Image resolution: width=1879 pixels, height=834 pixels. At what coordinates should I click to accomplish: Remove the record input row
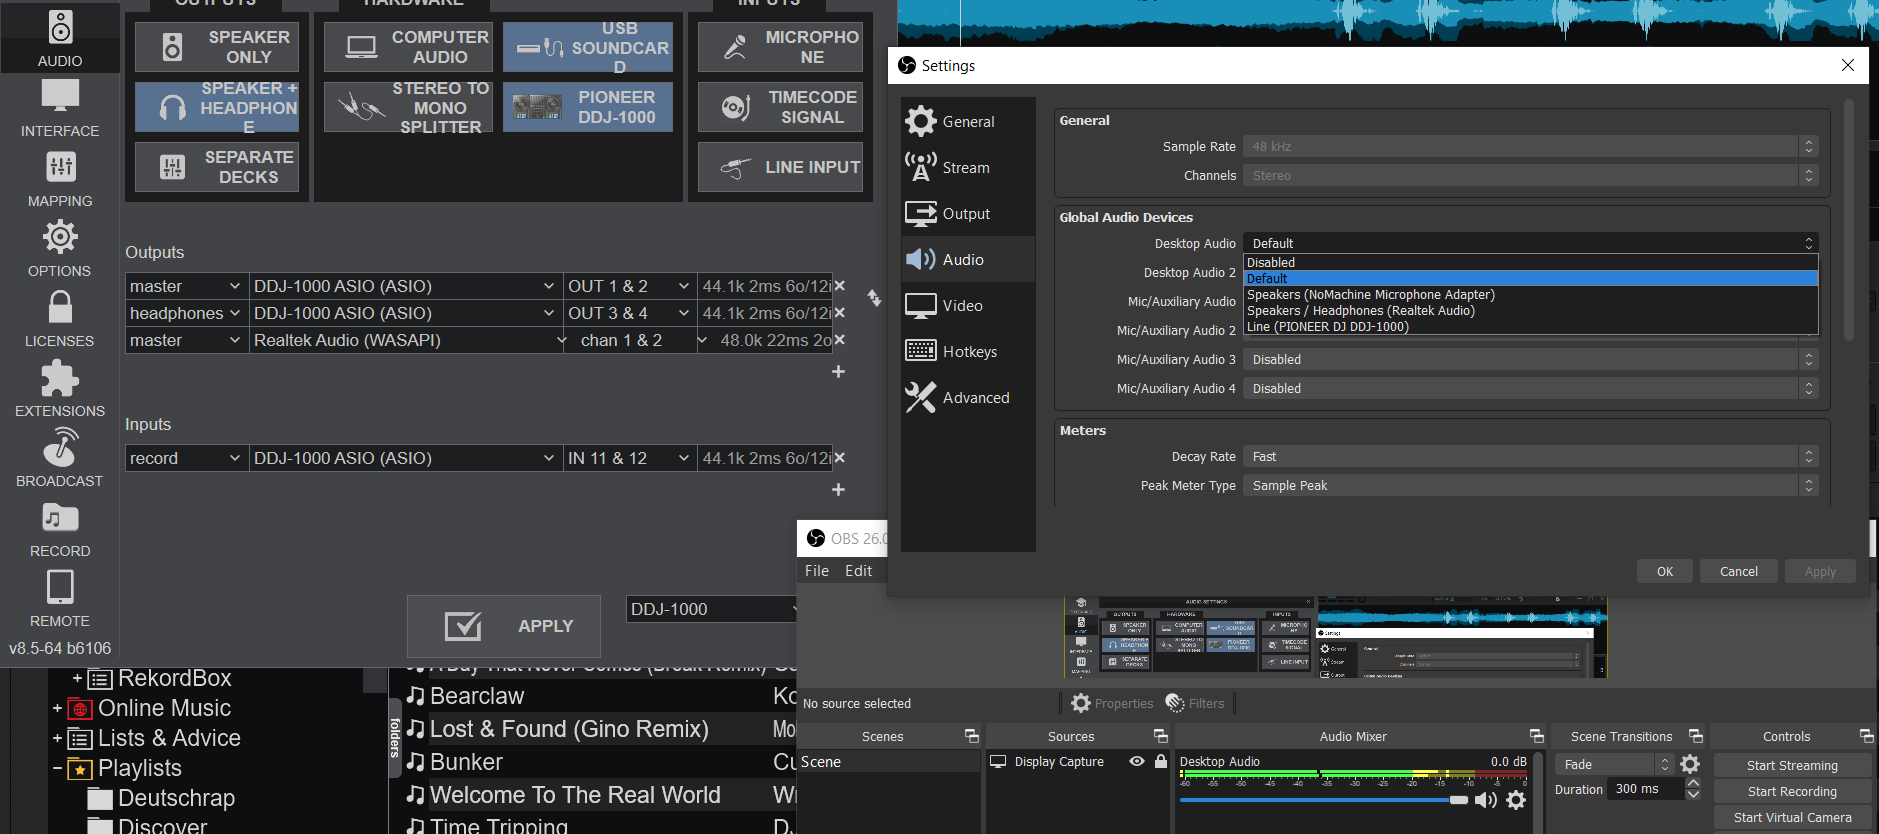tap(840, 458)
